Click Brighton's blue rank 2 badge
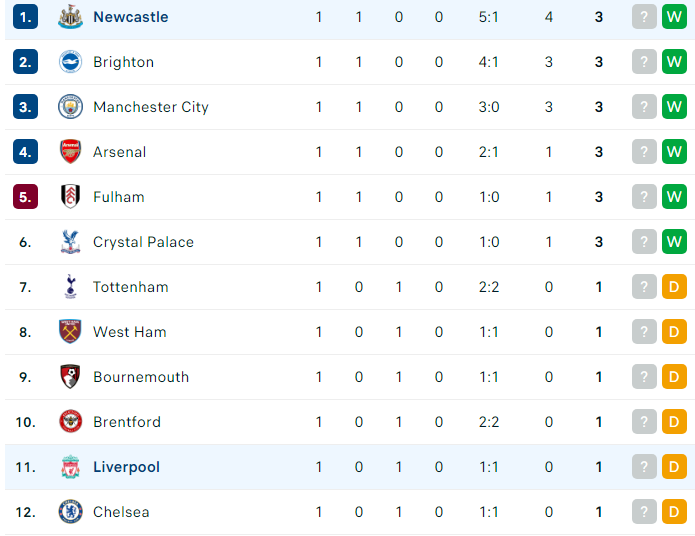The height and width of the screenshot is (536, 695). (25, 62)
